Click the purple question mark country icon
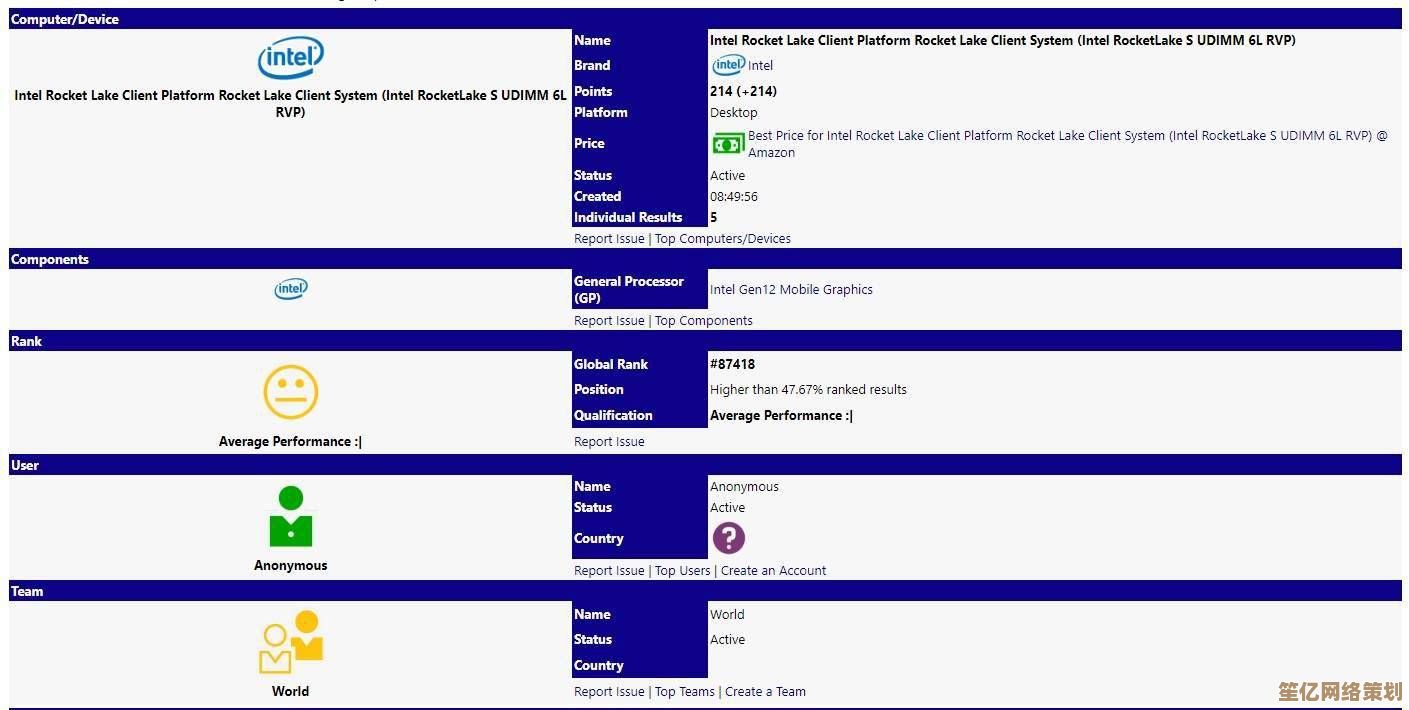The width and height of the screenshot is (1409, 710). point(728,538)
